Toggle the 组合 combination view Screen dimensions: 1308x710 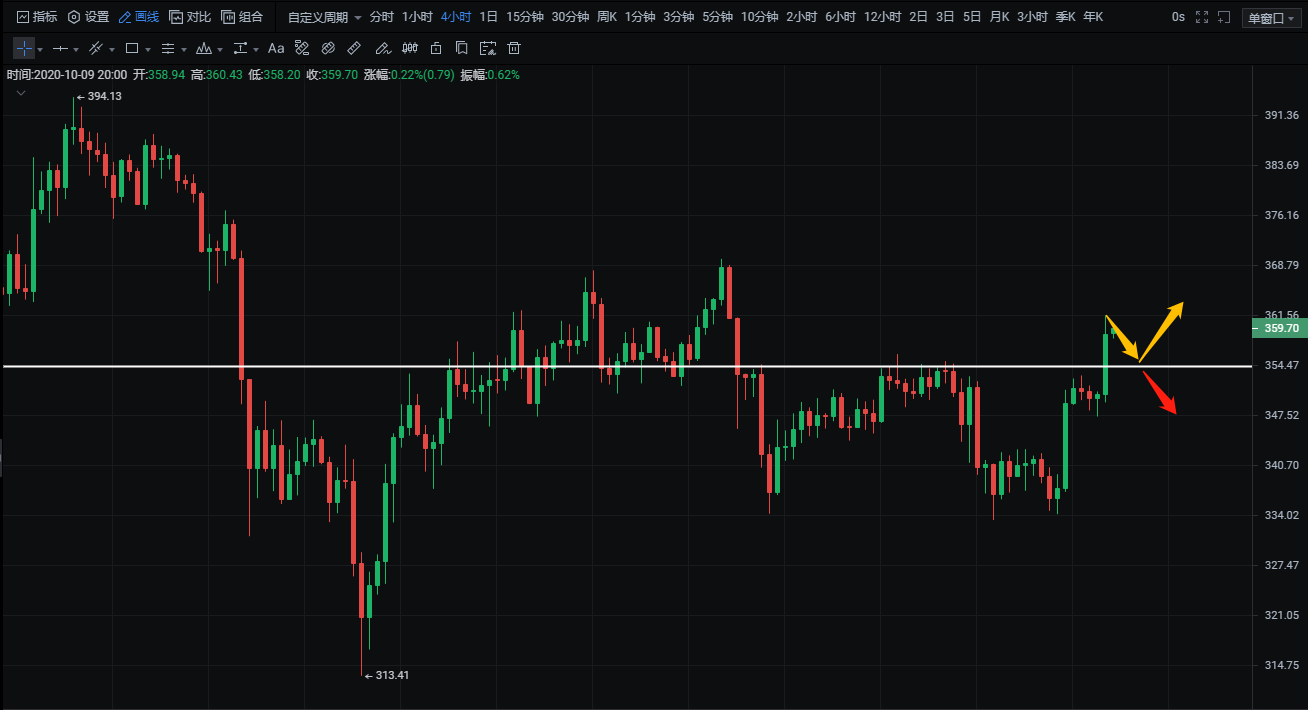pyautogui.click(x=242, y=17)
